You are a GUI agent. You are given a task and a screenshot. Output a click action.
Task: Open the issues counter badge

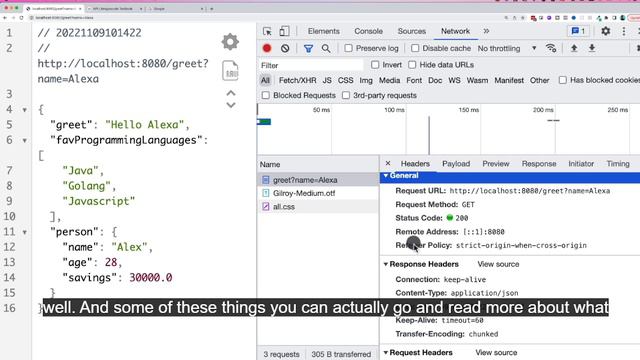pyautogui.click(x=578, y=31)
